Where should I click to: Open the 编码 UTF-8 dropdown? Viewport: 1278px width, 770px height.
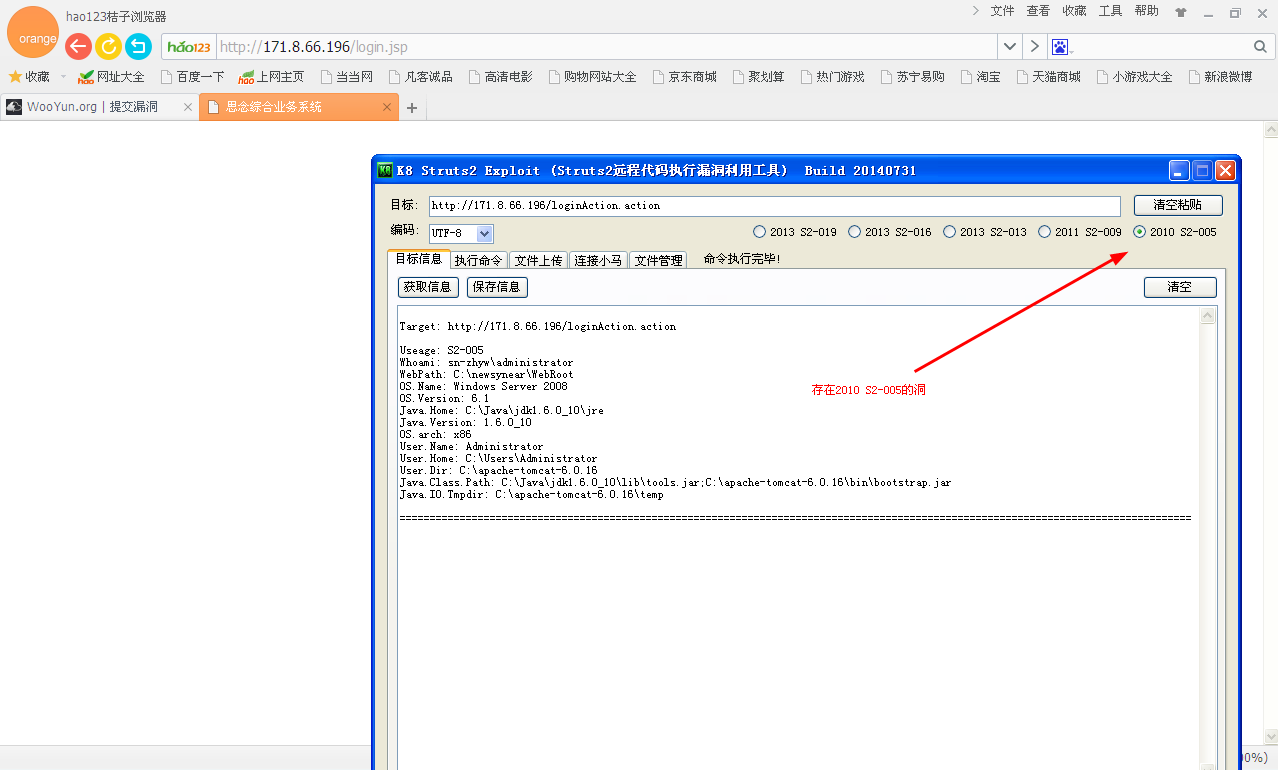pos(485,233)
